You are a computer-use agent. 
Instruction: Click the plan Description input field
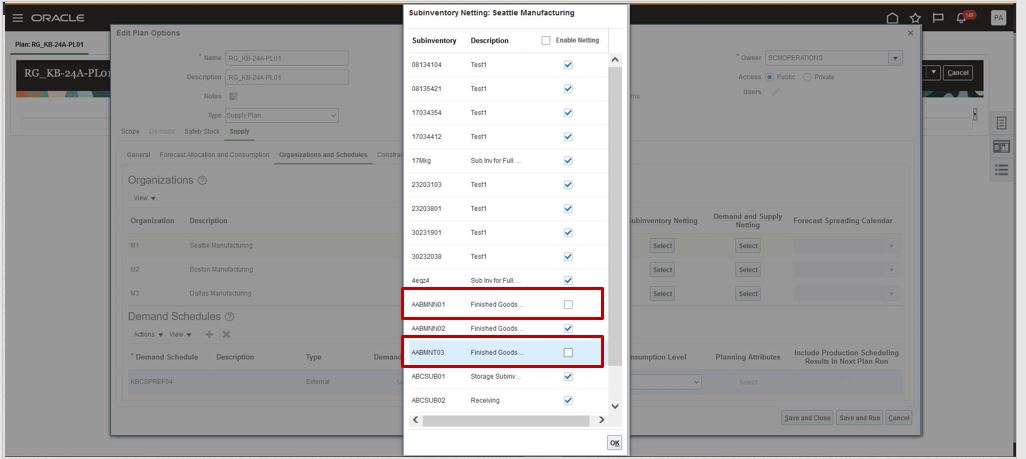coord(287,77)
